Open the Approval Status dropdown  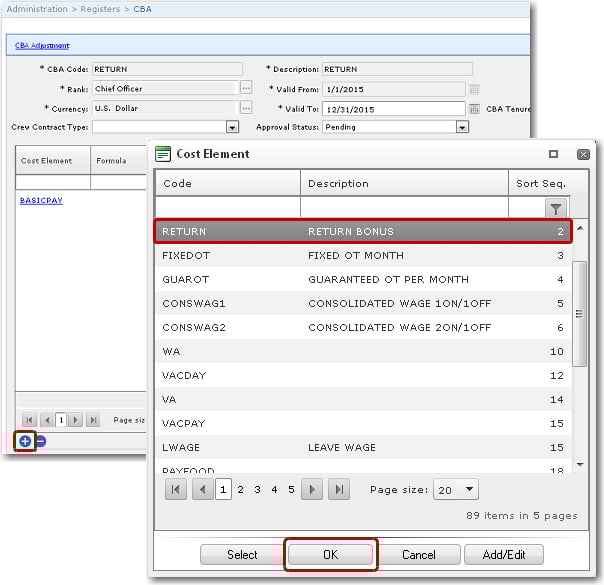pos(462,127)
